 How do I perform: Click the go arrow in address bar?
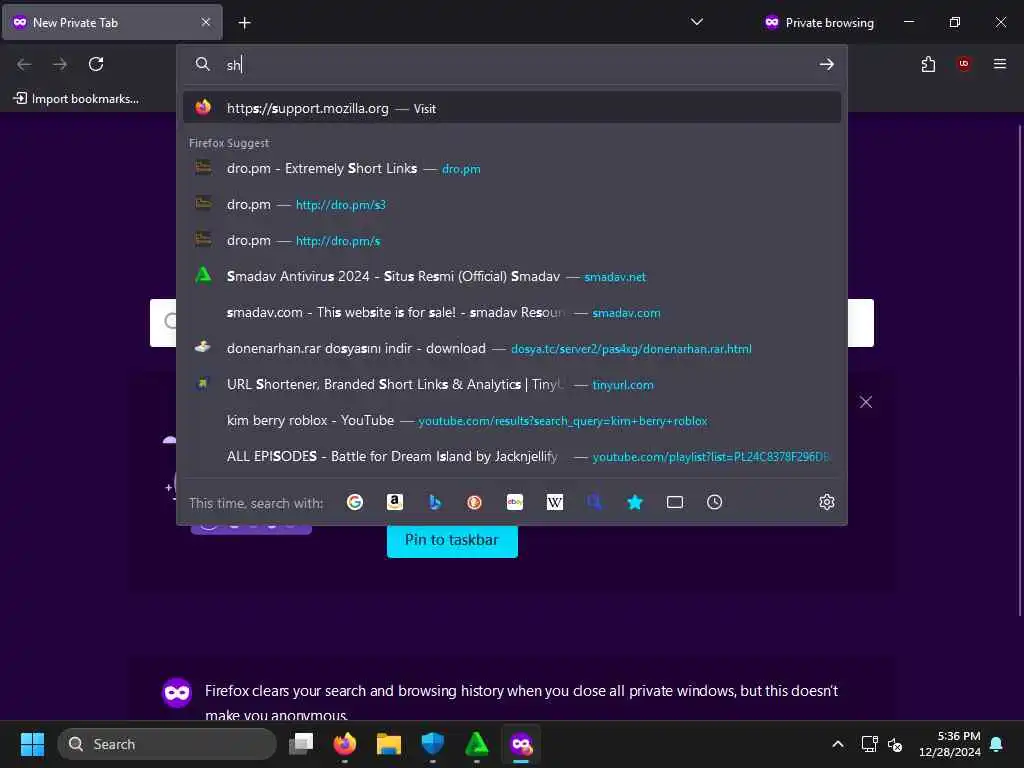pos(827,64)
